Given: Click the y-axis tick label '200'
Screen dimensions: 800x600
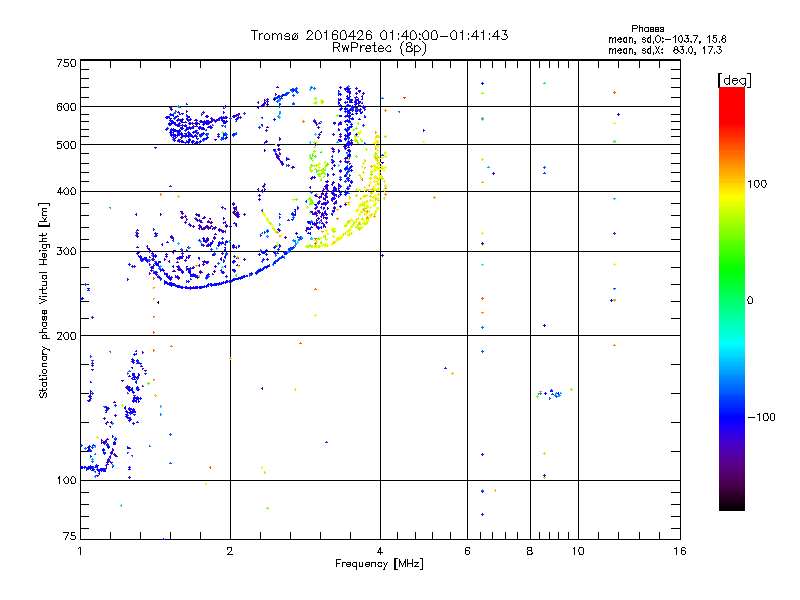Looking at the screenshot, I should pyautogui.click(x=66, y=336).
